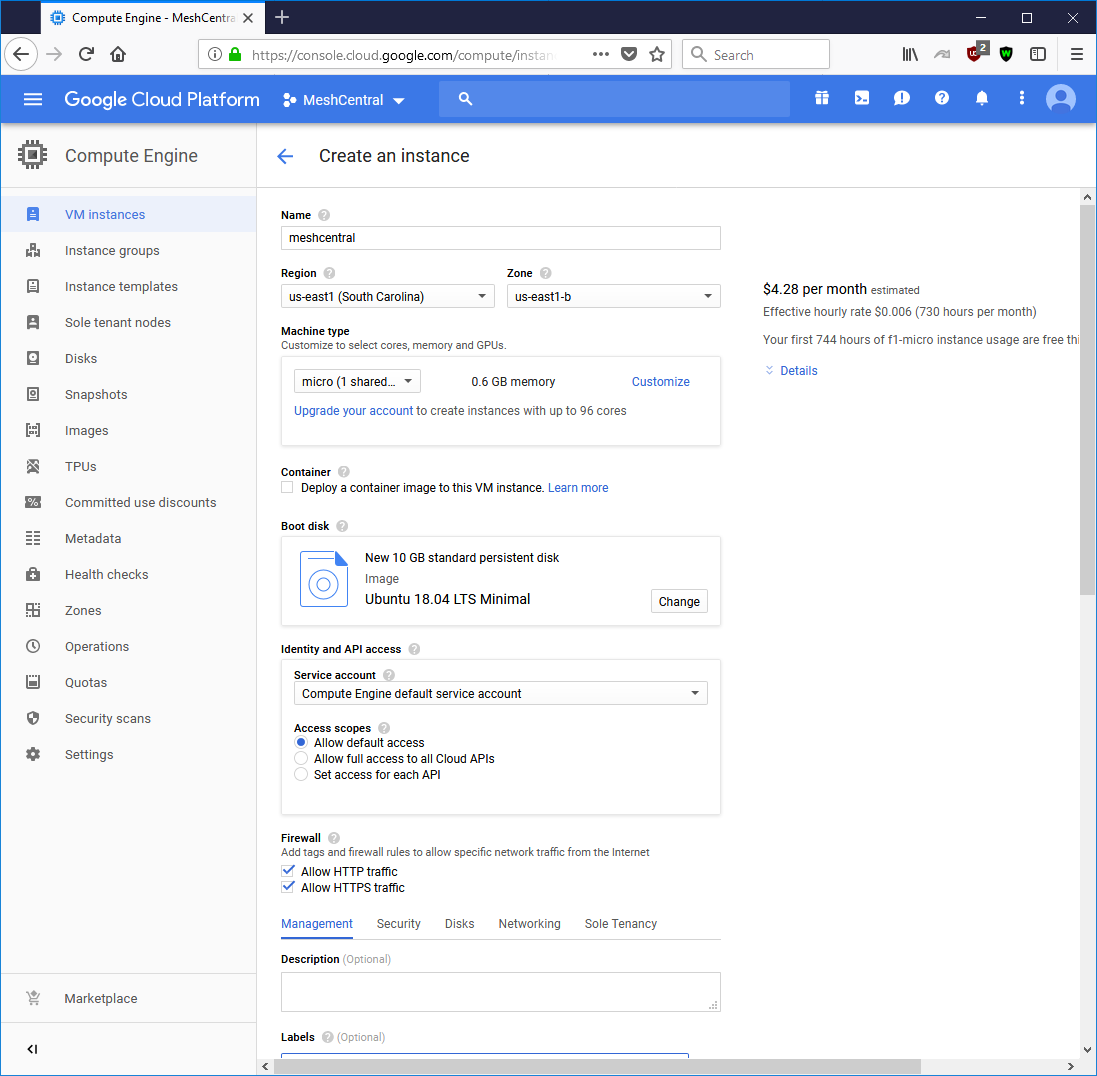Click the horizontal scrollbar at the bottom
Image resolution: width=1097 pixels, height=1076 pixels.
tap(597, 1067)
